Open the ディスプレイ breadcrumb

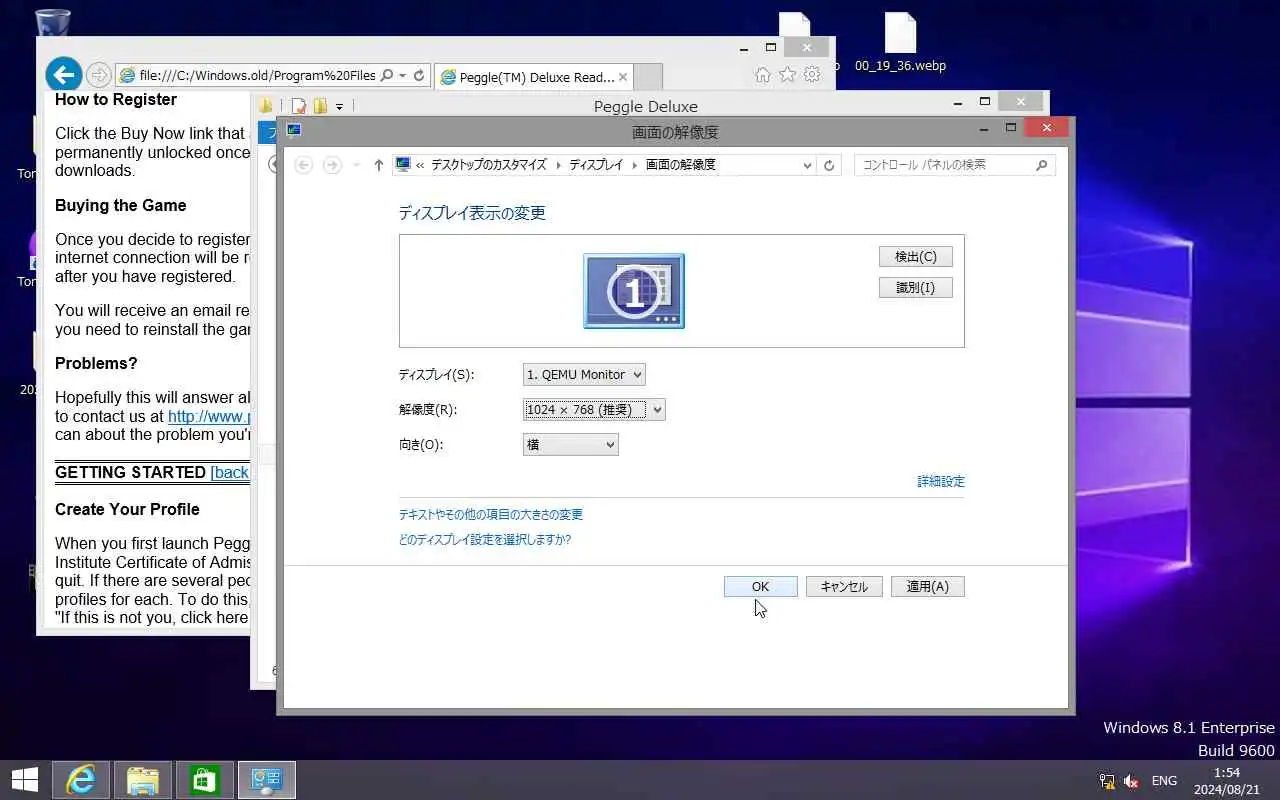point(596,165)
